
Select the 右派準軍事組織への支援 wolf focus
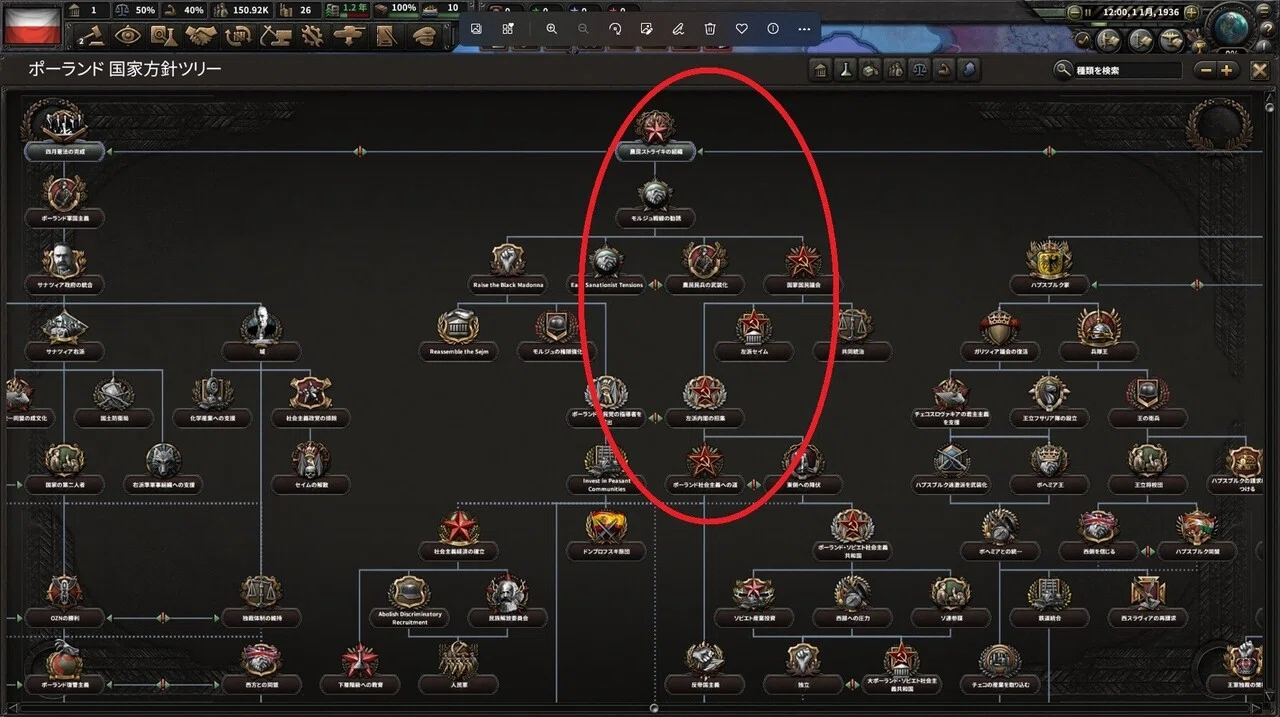click(x=163, y=467)
